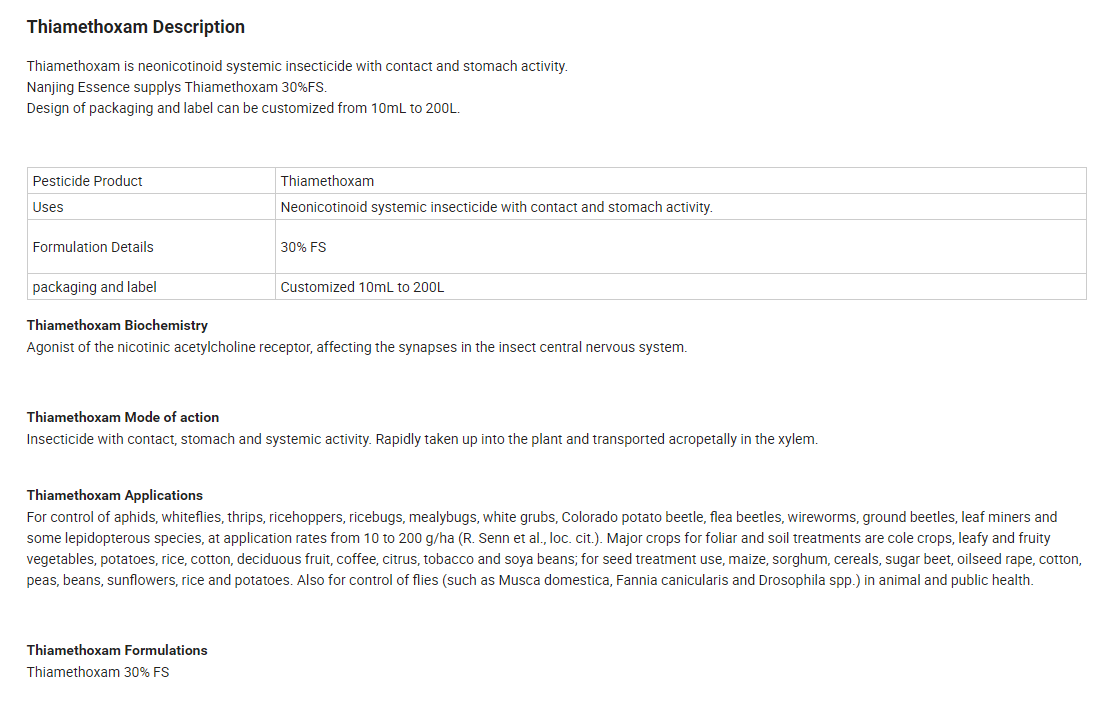Click the nicotinic acetylcholine receptor sentence
The image size is (1111, 712).
[x=357, y=347]
